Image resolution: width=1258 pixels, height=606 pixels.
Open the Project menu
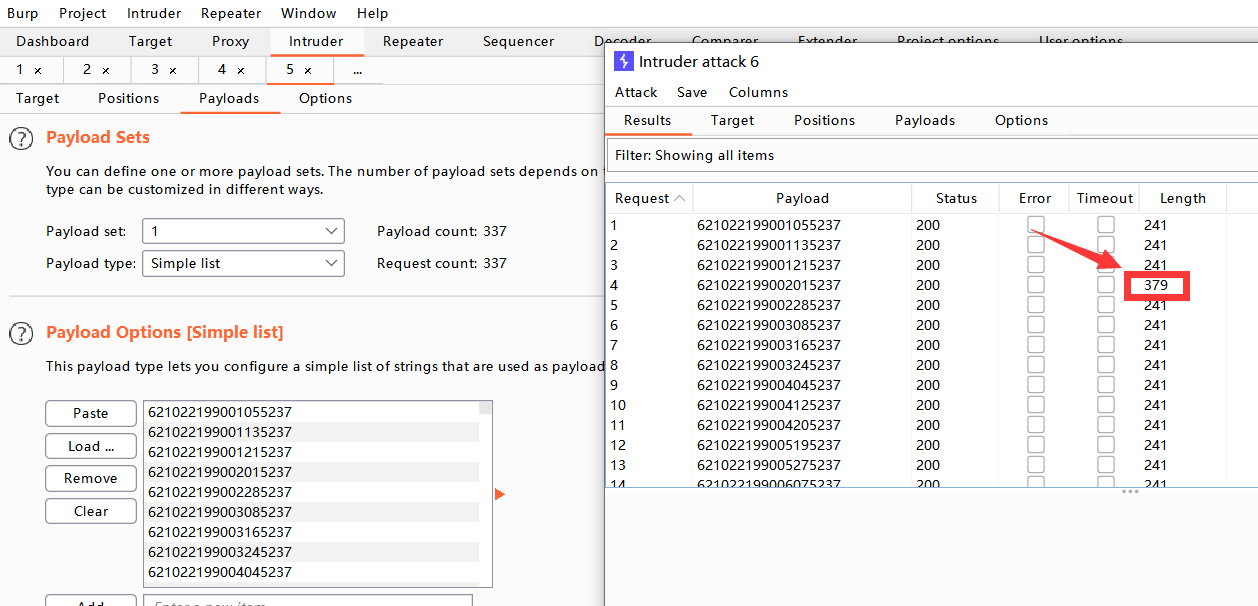coord(83,13)
